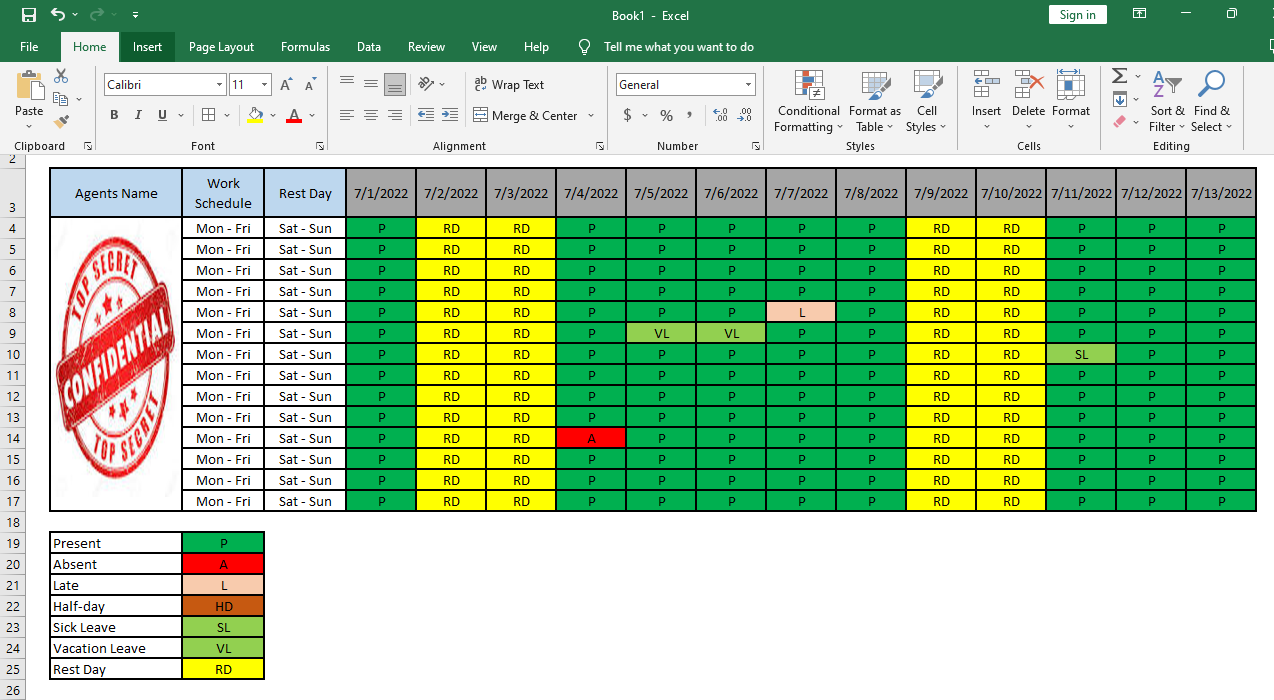Screen dimensions: 1274x700
Task: Toggle Underline formatting
Action: [x=162, y=115]
